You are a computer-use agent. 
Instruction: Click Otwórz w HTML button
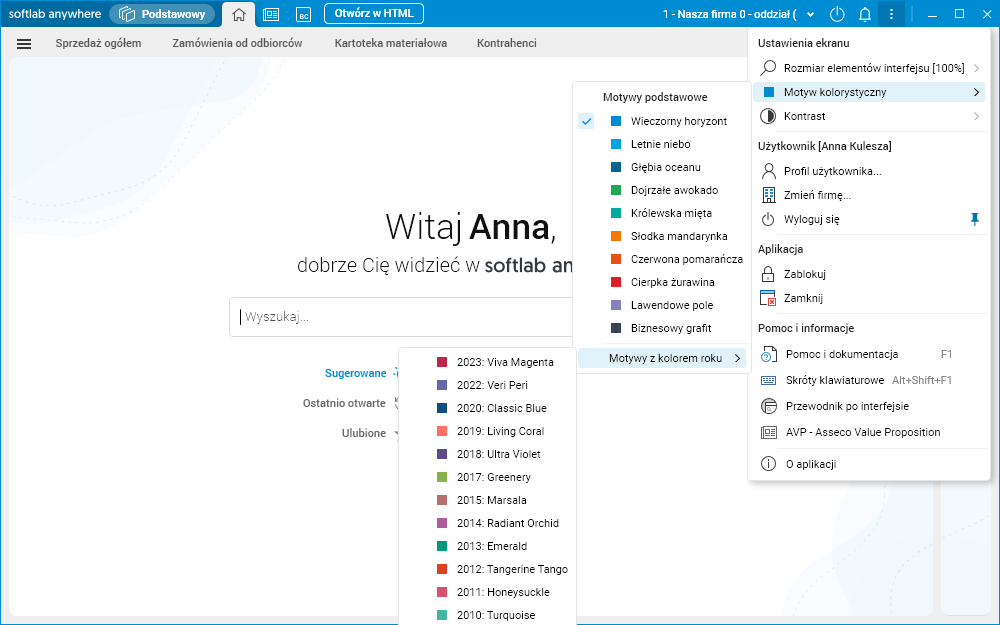374,13
